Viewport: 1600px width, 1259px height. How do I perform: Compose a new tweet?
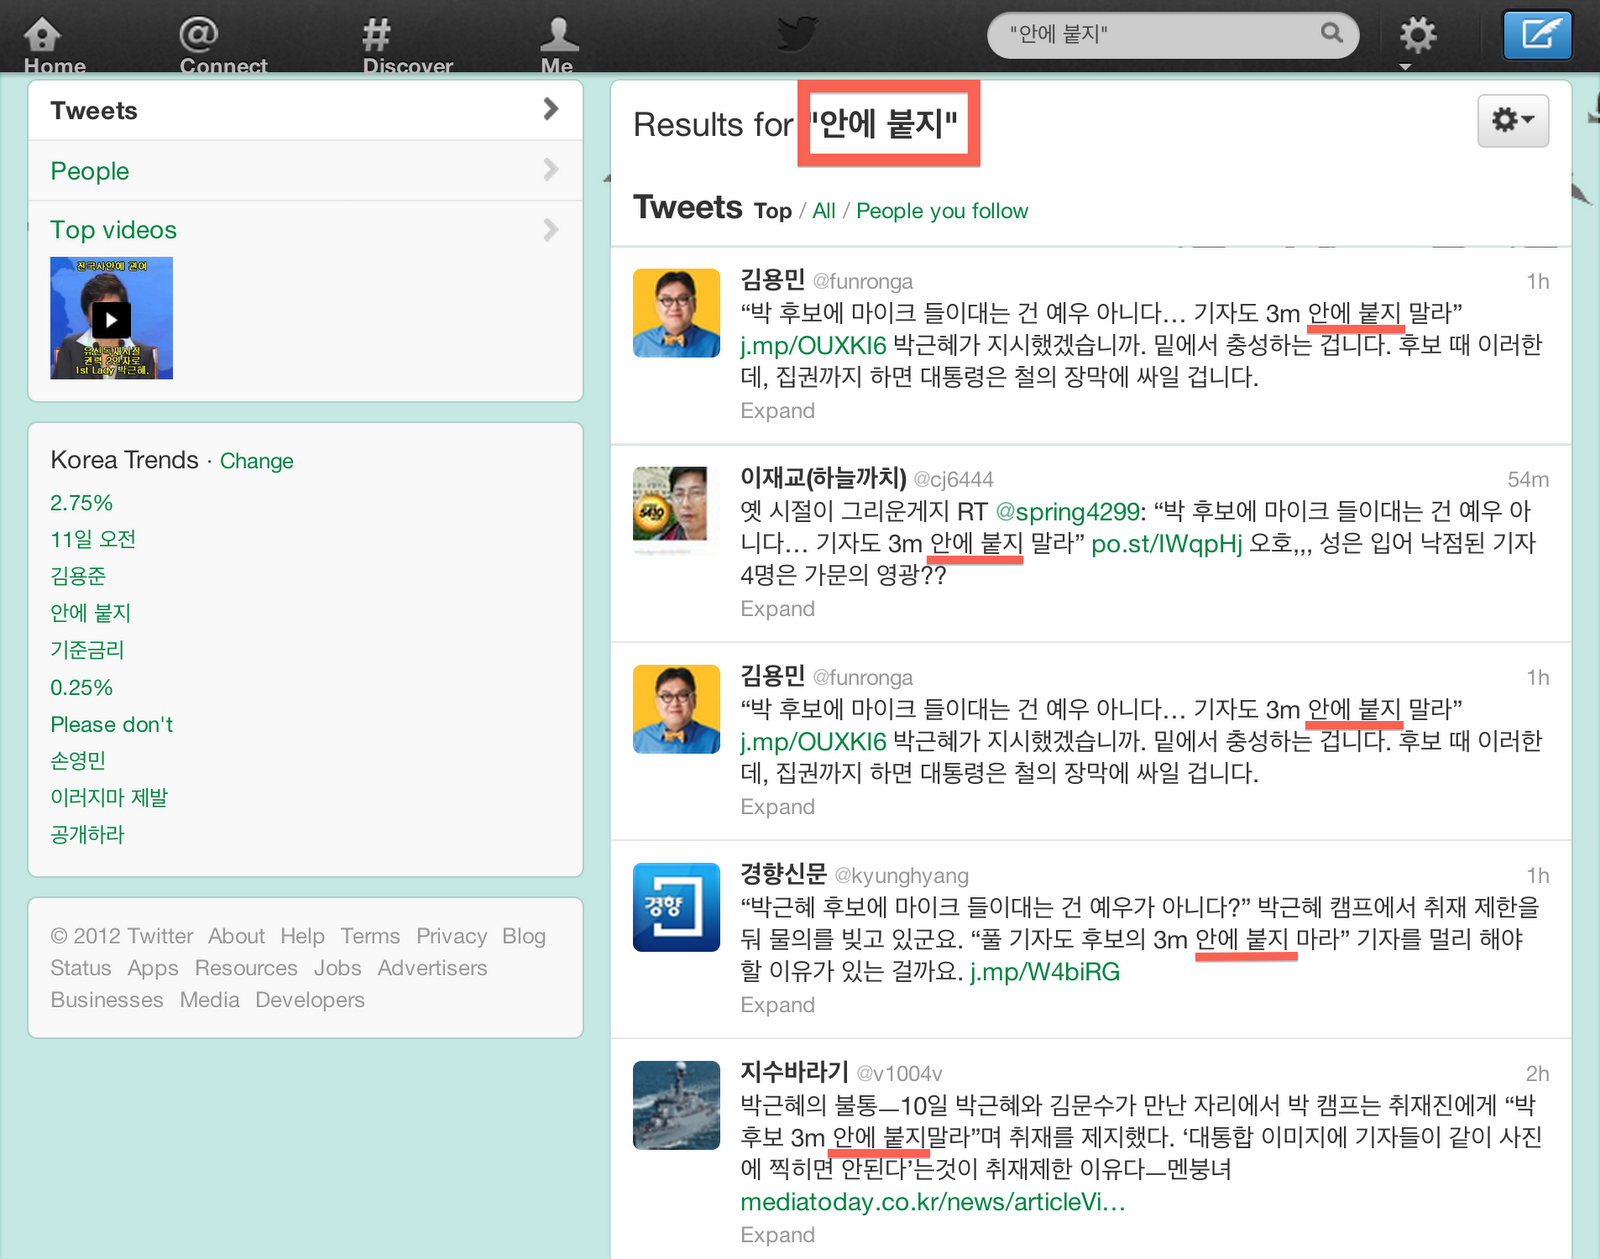coord(1538,35)
